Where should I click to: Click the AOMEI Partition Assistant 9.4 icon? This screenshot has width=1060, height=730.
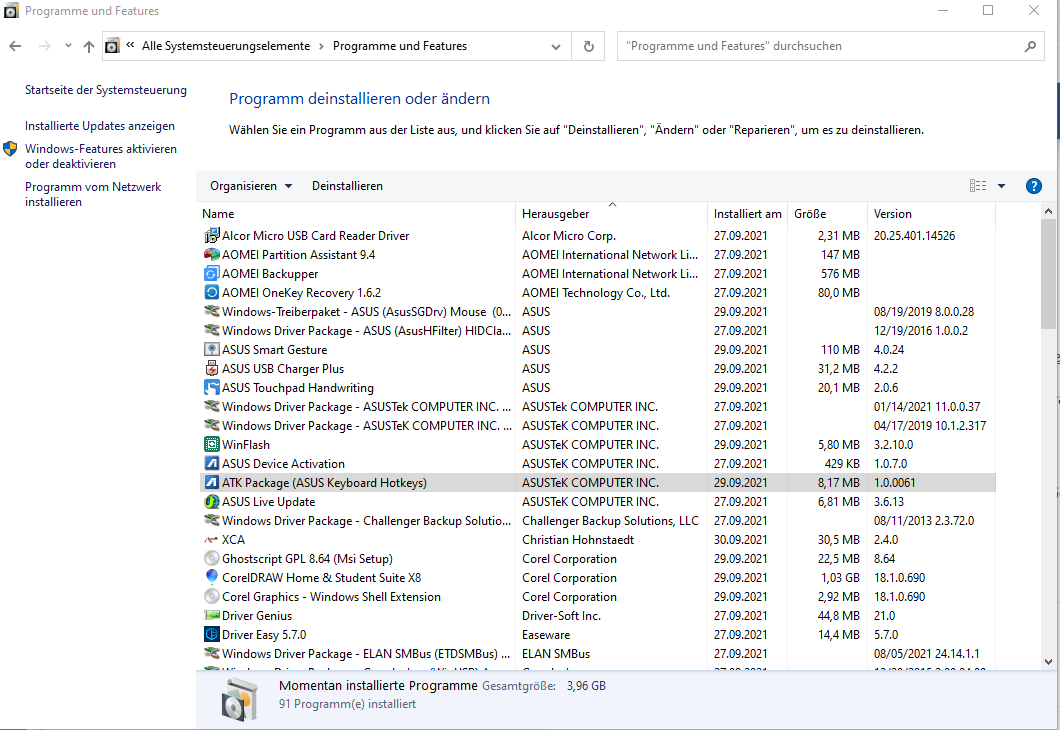pyautogui.click(x=212, y=254)
